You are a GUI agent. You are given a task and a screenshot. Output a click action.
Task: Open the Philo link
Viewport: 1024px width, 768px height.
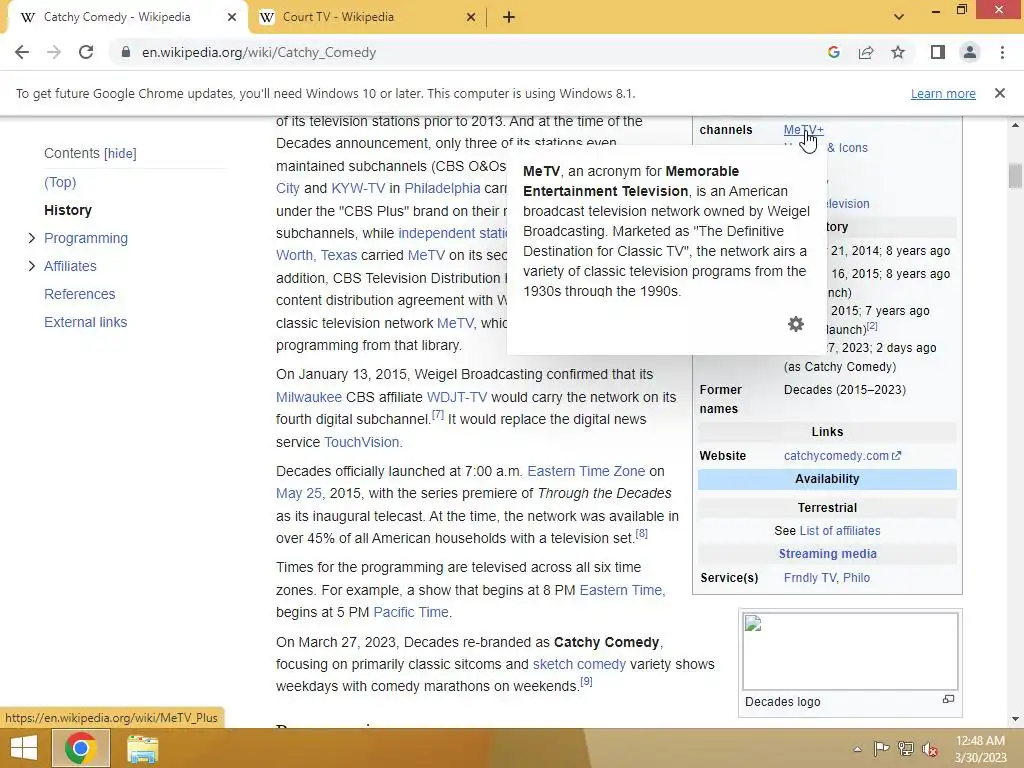pyautogui.click(x=856, y=577)
